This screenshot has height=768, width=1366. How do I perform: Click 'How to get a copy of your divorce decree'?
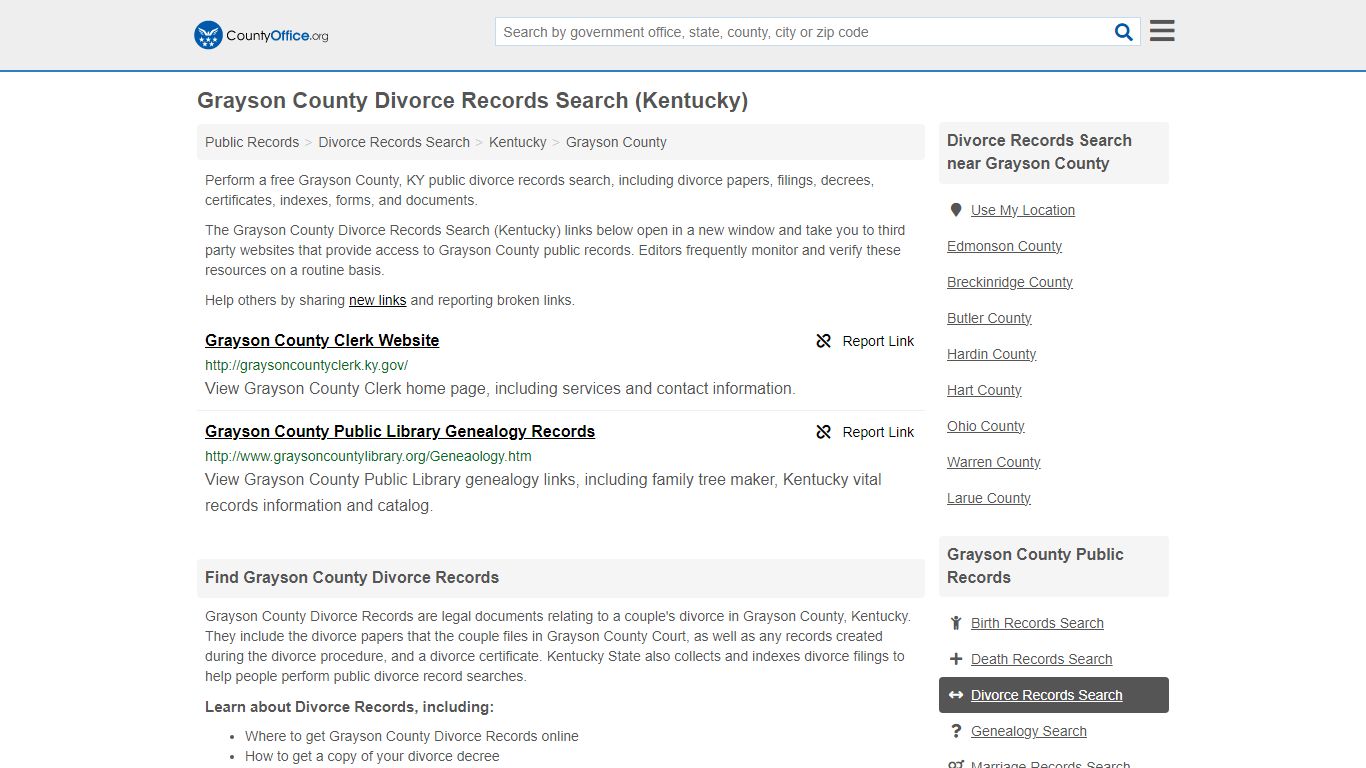coord(372,756)
